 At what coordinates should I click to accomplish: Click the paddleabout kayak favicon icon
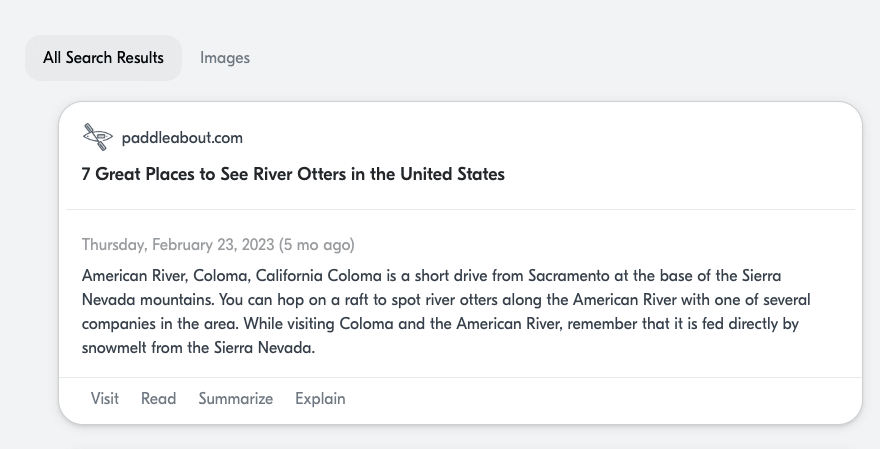click(x=98, y=137)
